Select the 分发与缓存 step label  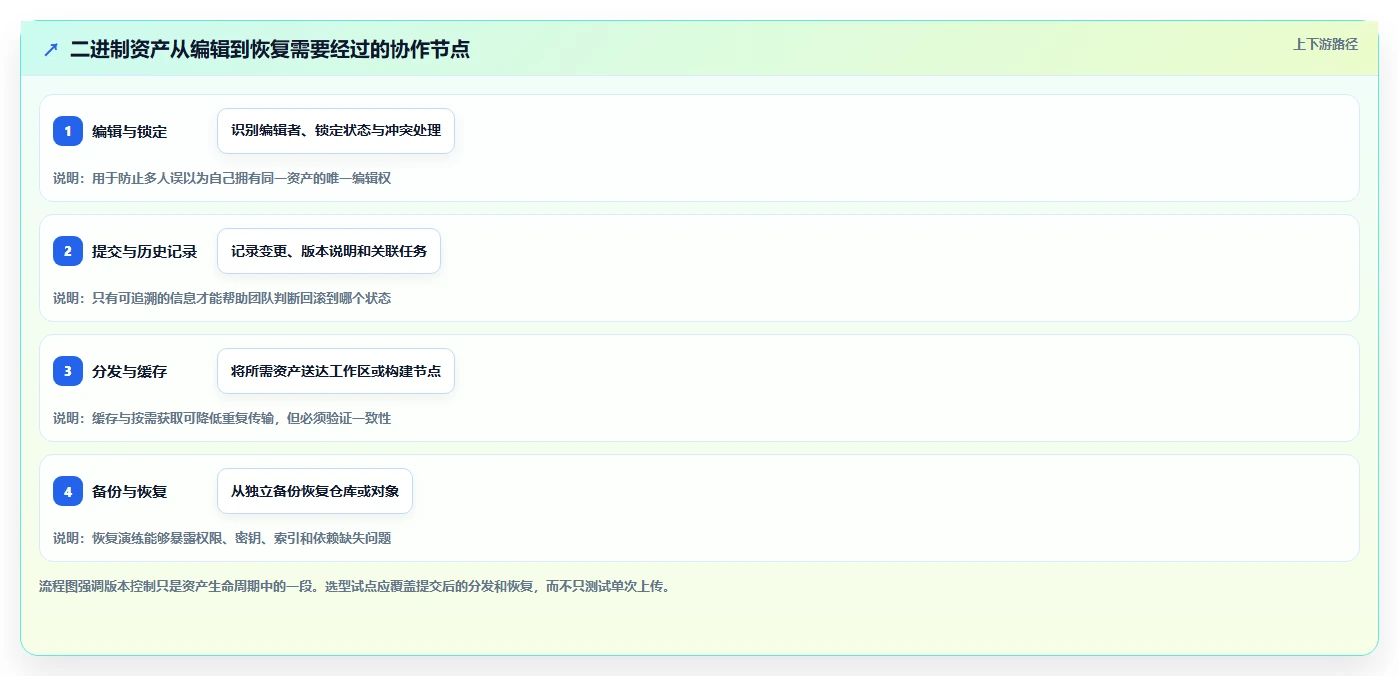130,371
